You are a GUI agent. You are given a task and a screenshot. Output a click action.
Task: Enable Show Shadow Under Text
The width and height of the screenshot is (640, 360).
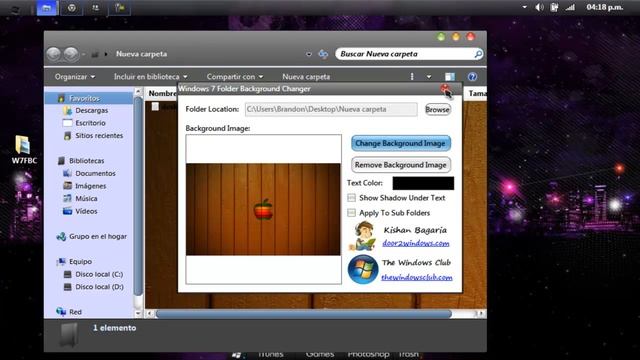(x=351, y=198)
